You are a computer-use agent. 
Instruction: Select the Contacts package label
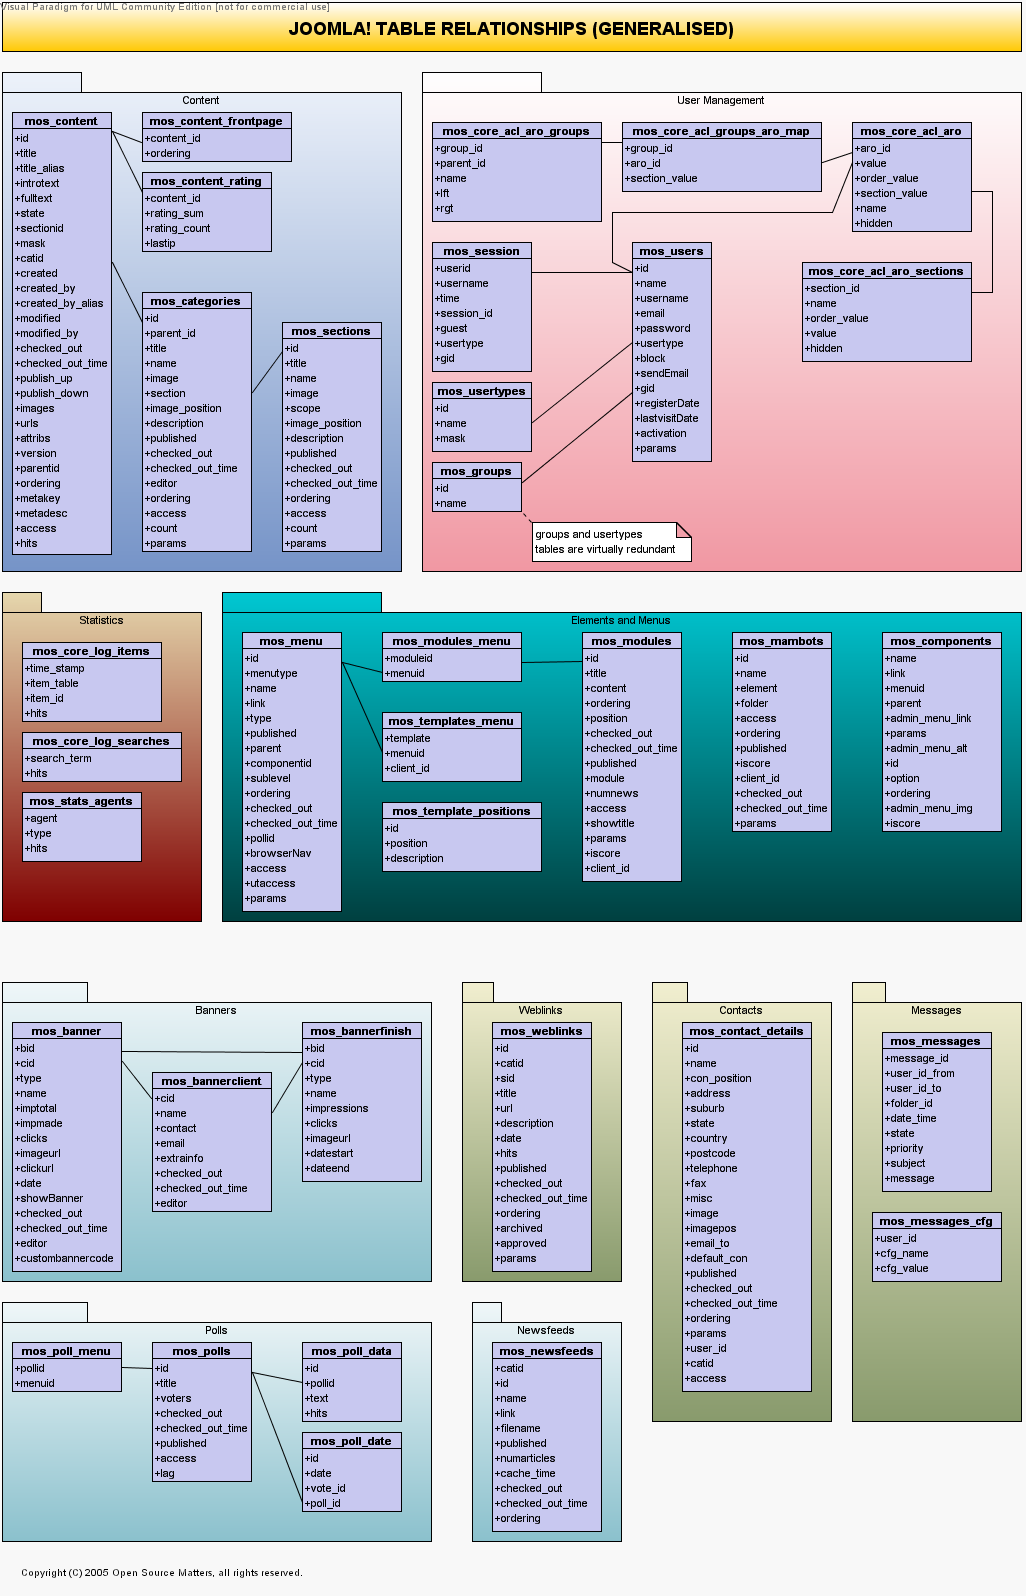[740, 1011]
